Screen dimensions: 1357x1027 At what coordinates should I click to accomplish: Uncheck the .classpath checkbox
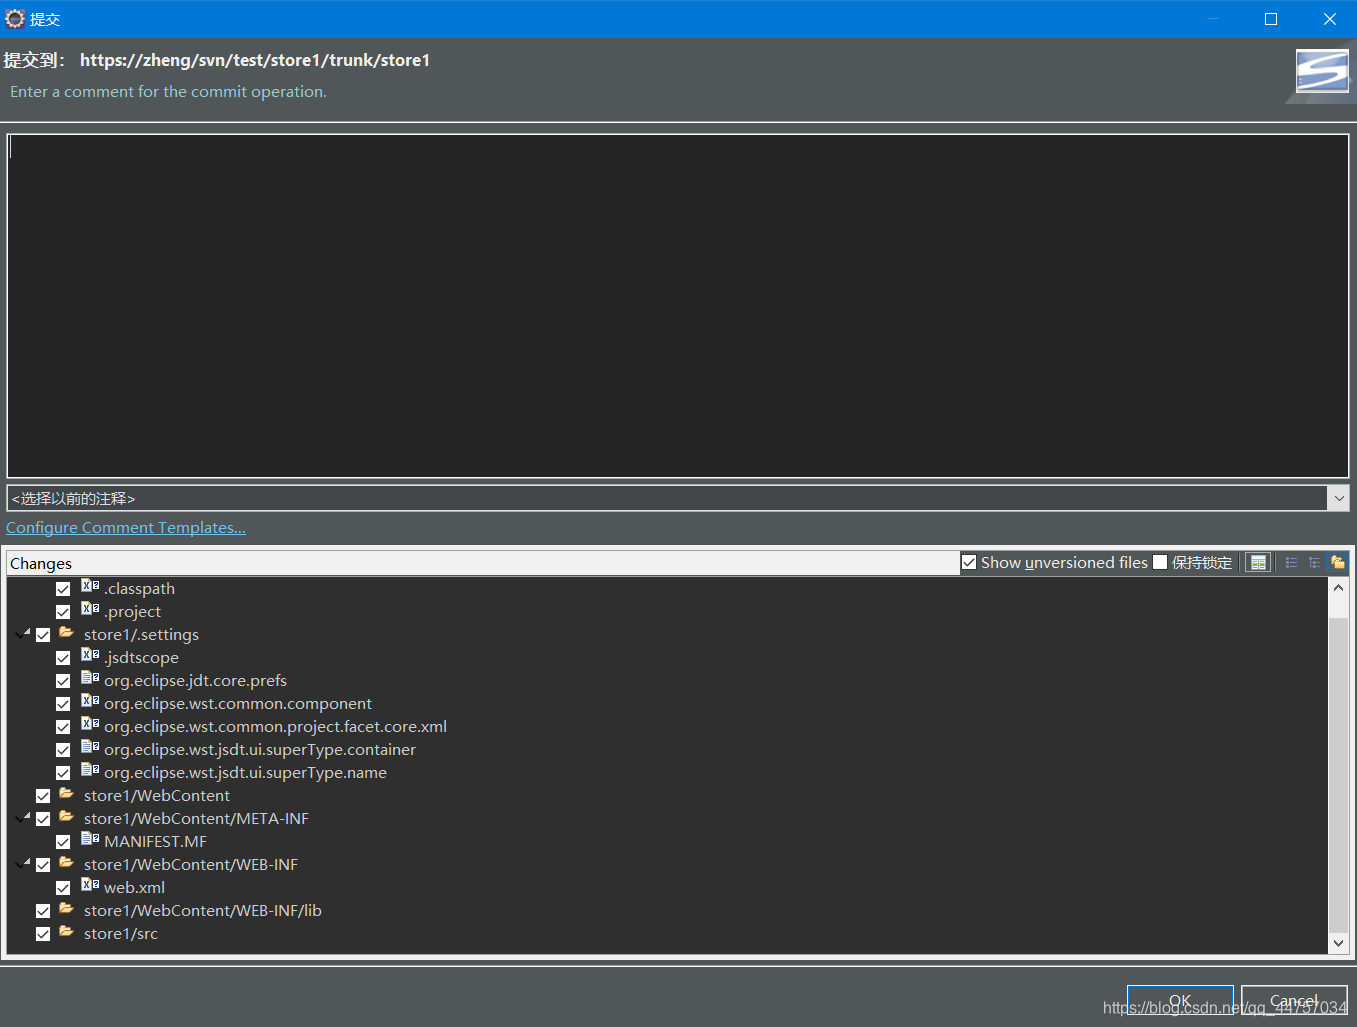click(63, 589)
